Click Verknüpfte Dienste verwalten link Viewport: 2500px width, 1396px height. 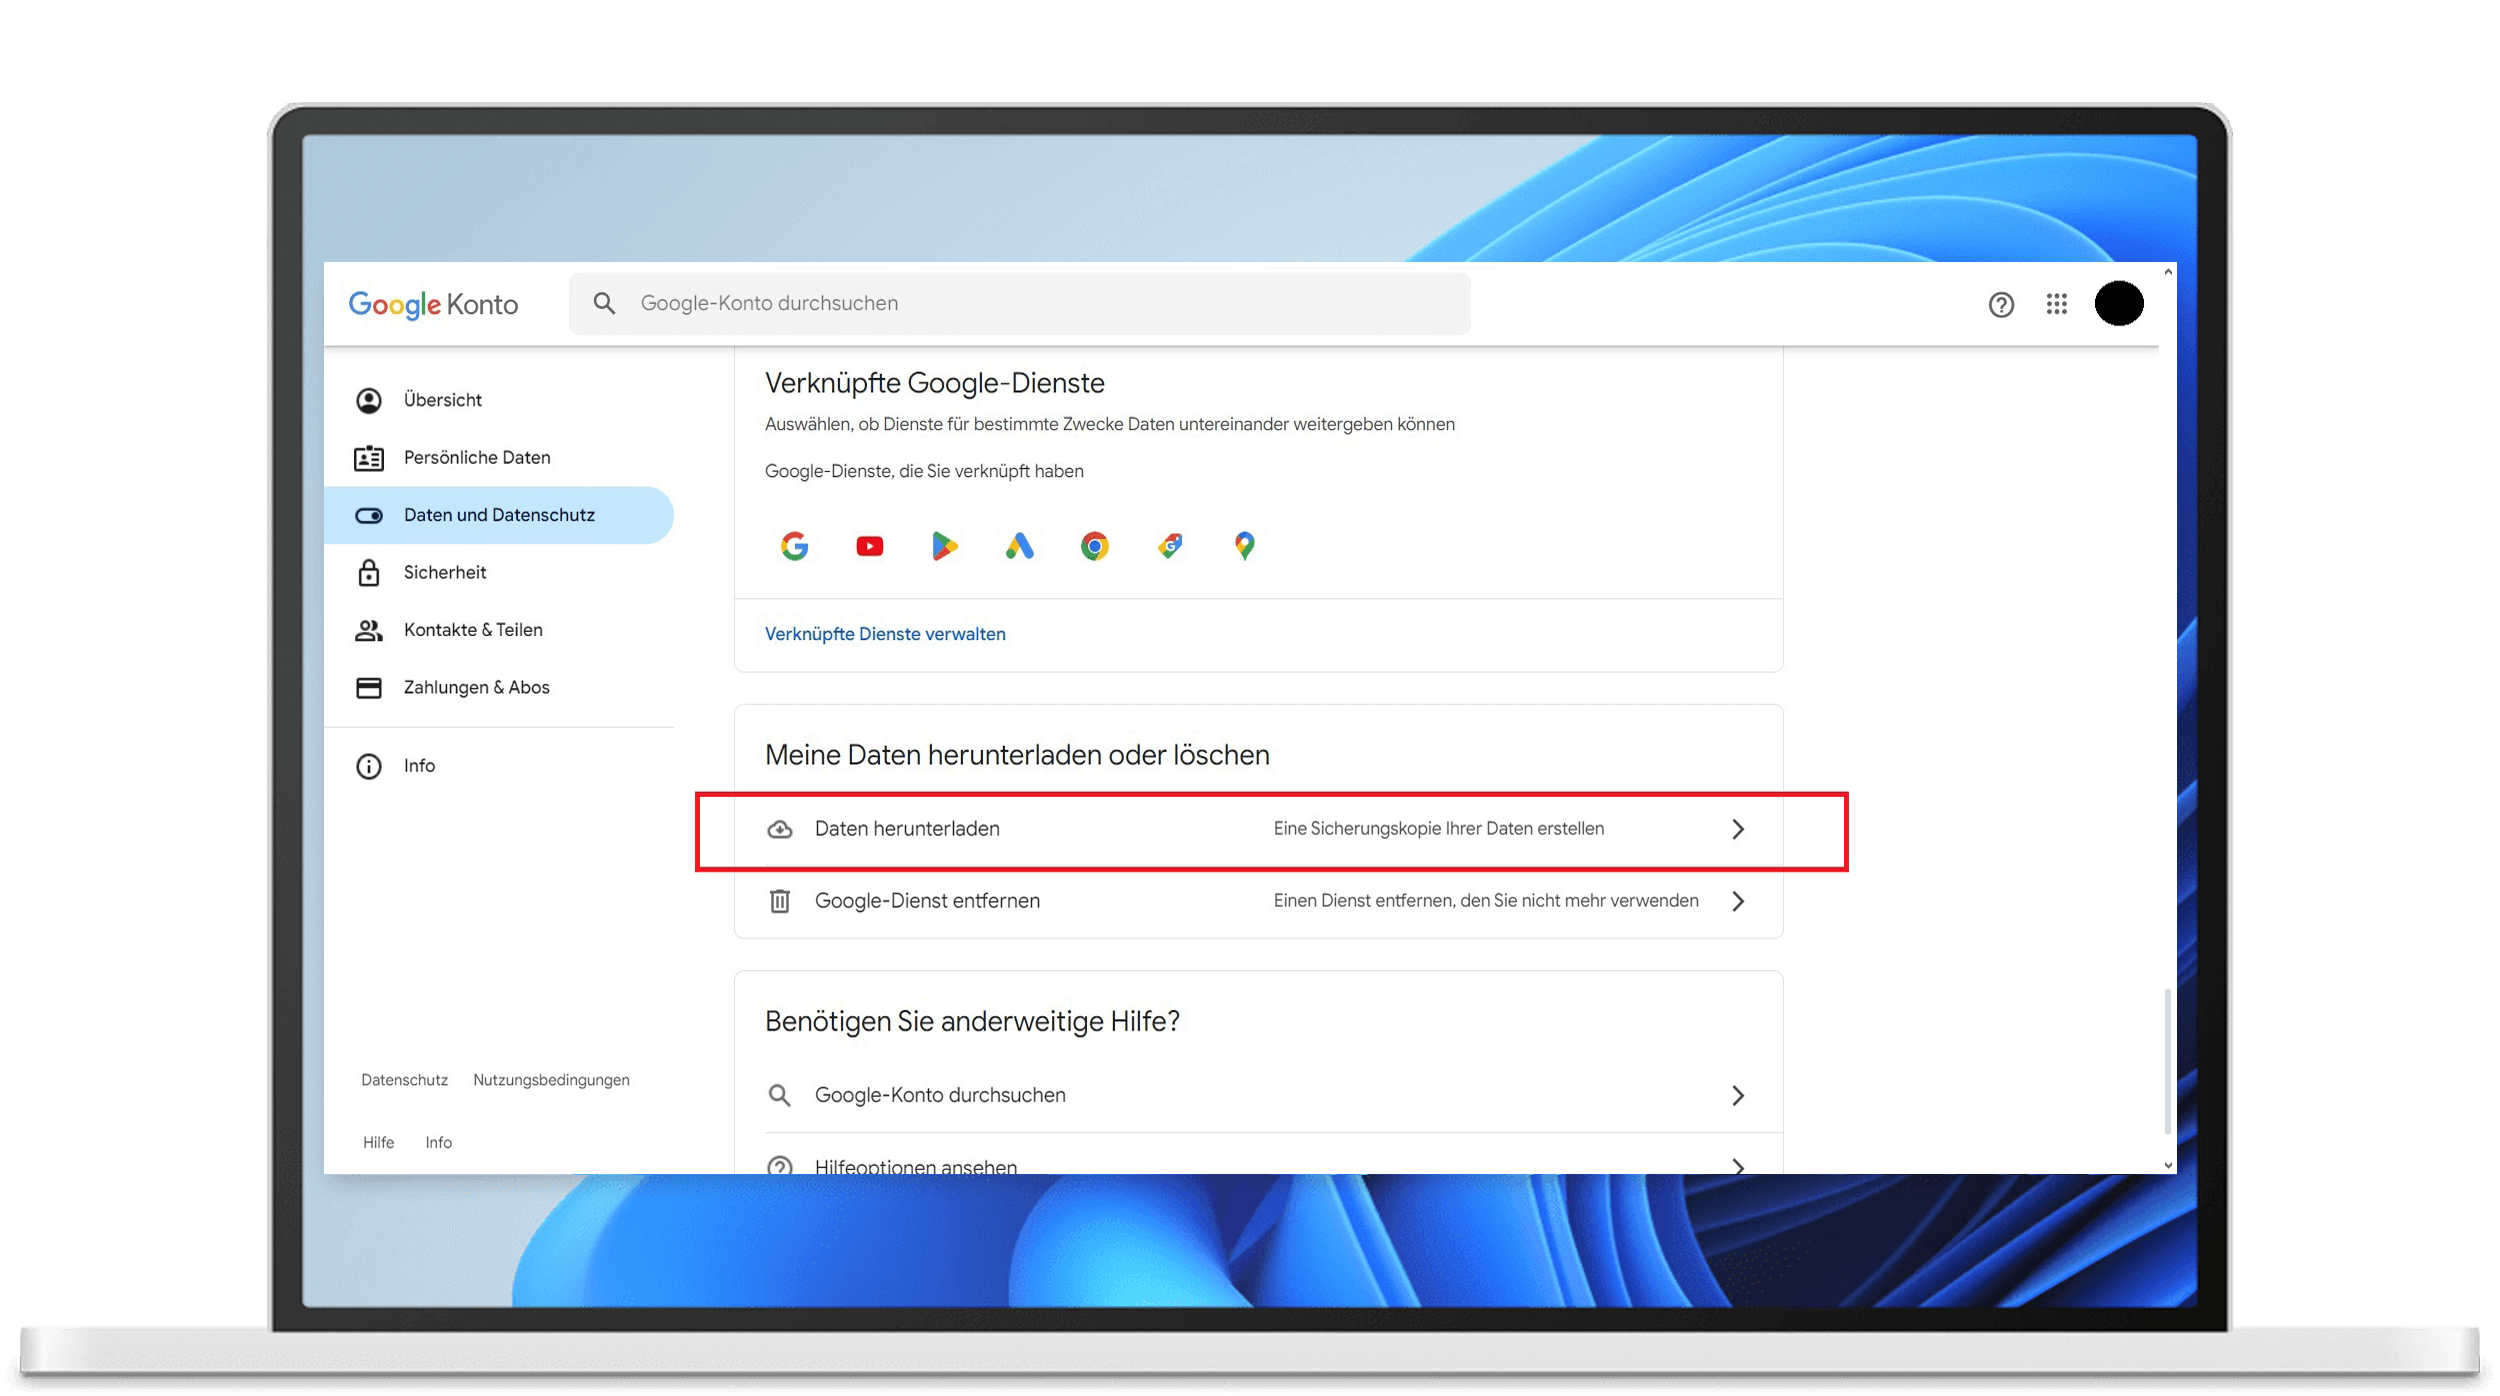click(x=885, y=634)
